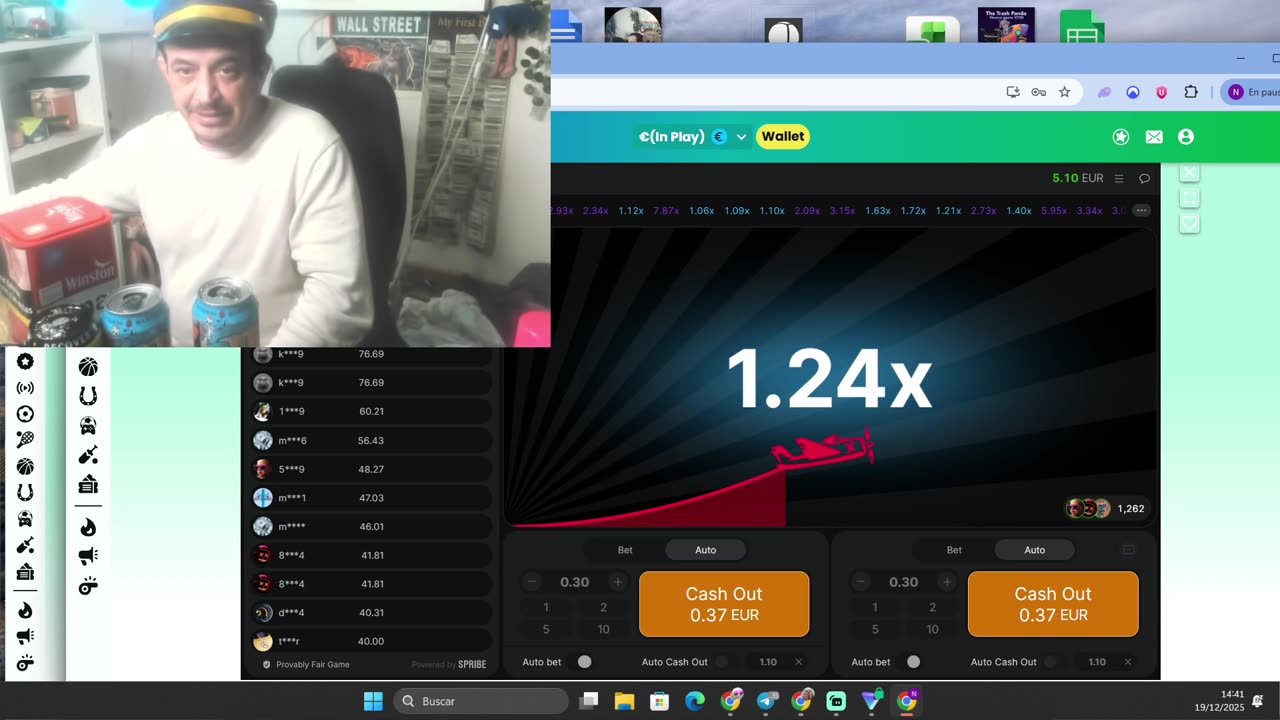Open Chrome extensions puzzle icon
Screen dimensions: 1280x720
1190,92
